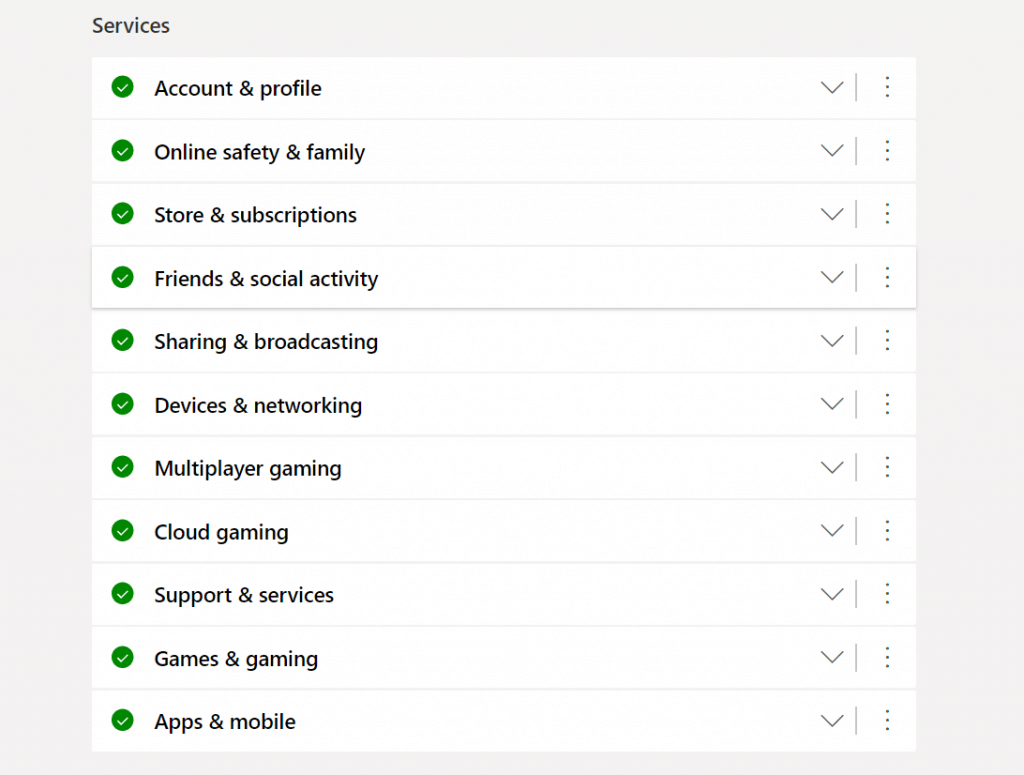The width and height of the screenshot is (1024, 775).
Task: Click green status icon for Games & gaming
Action: [122, 658]
